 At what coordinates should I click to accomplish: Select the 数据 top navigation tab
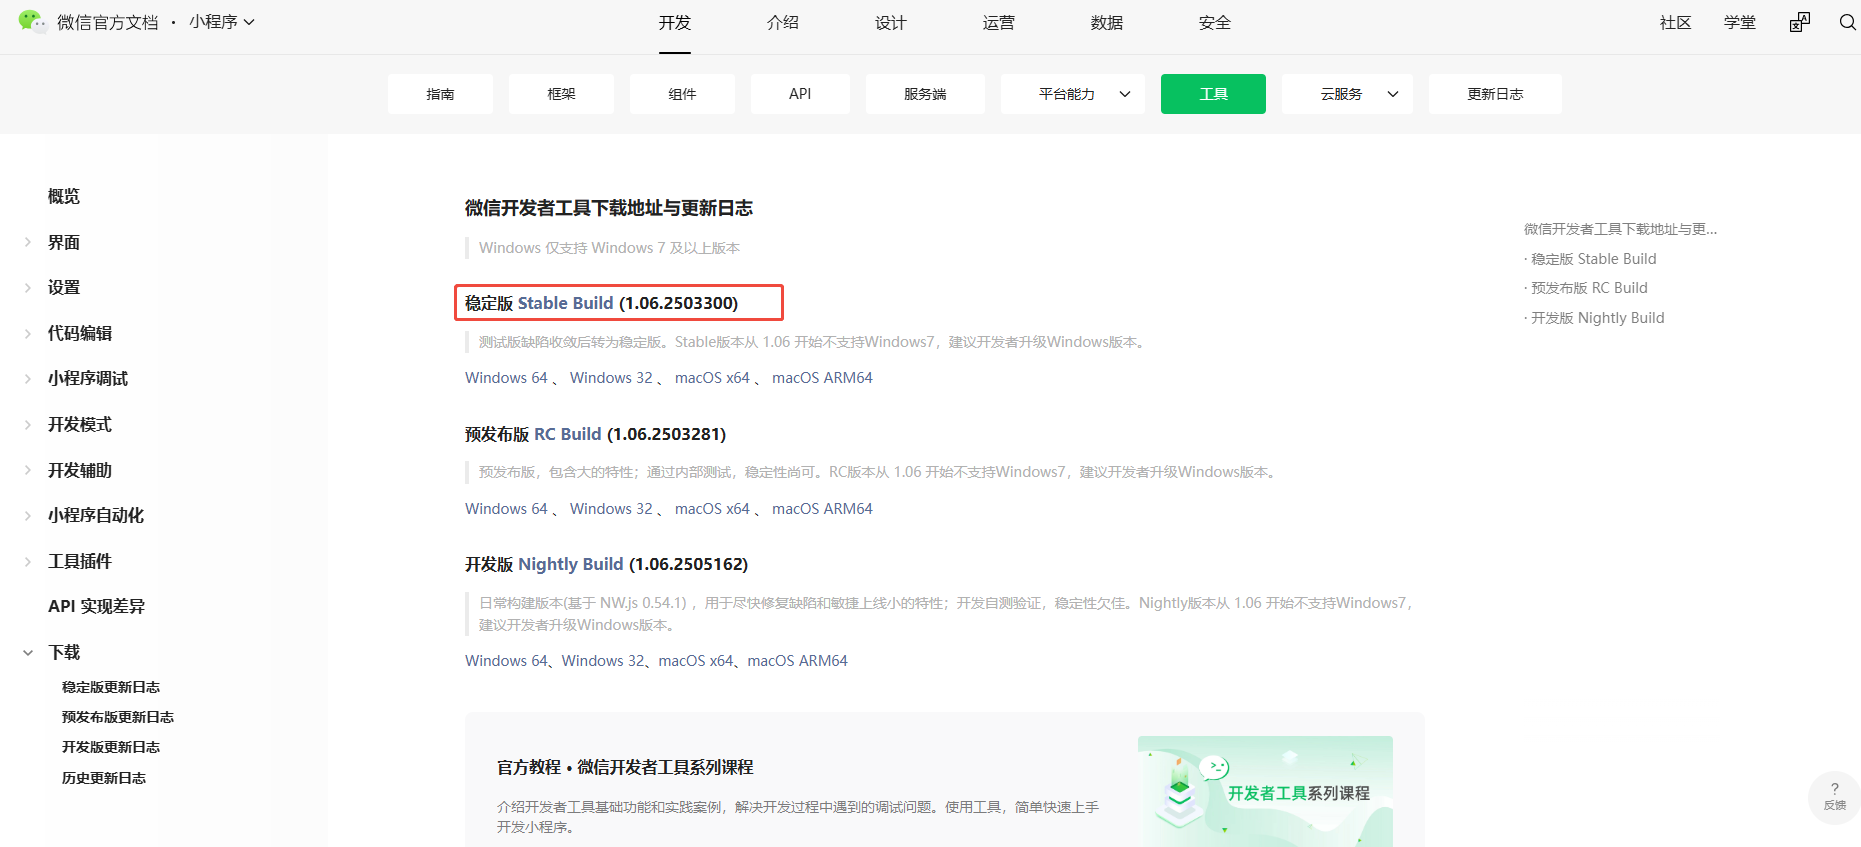[x=1107, y=23]
